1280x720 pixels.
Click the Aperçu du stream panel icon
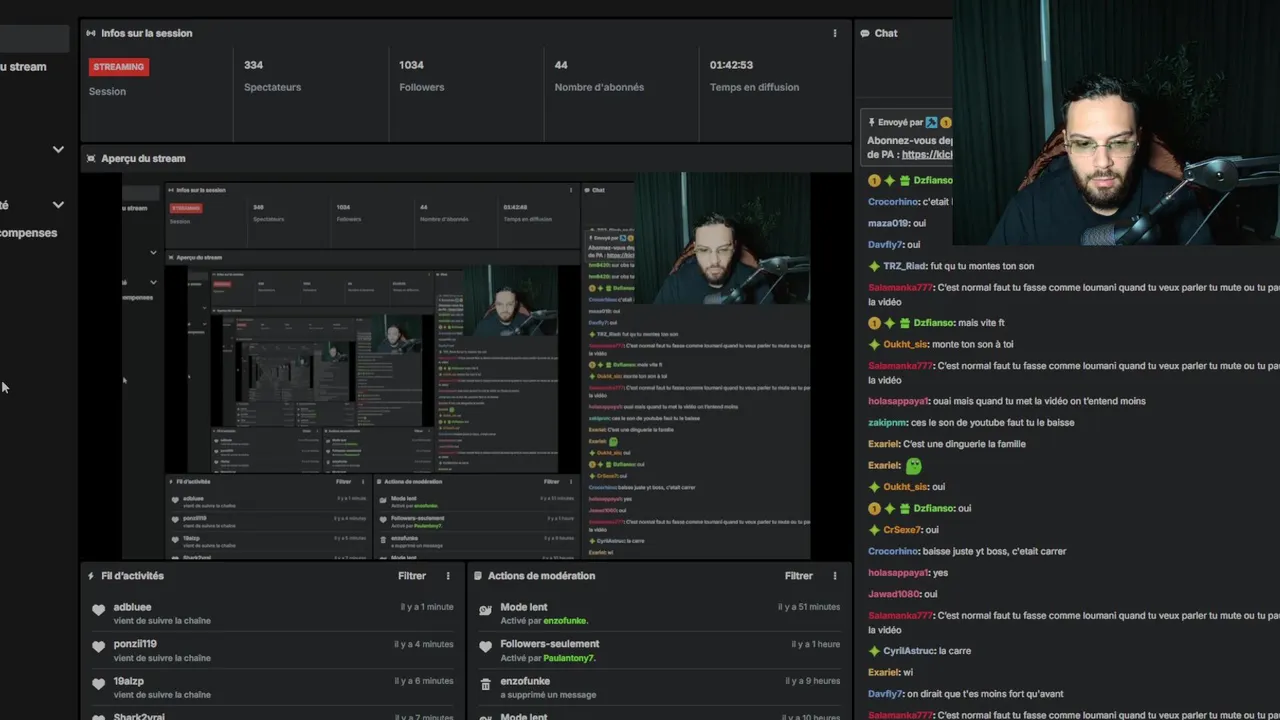pyautogui.click(x=91, y=158)
